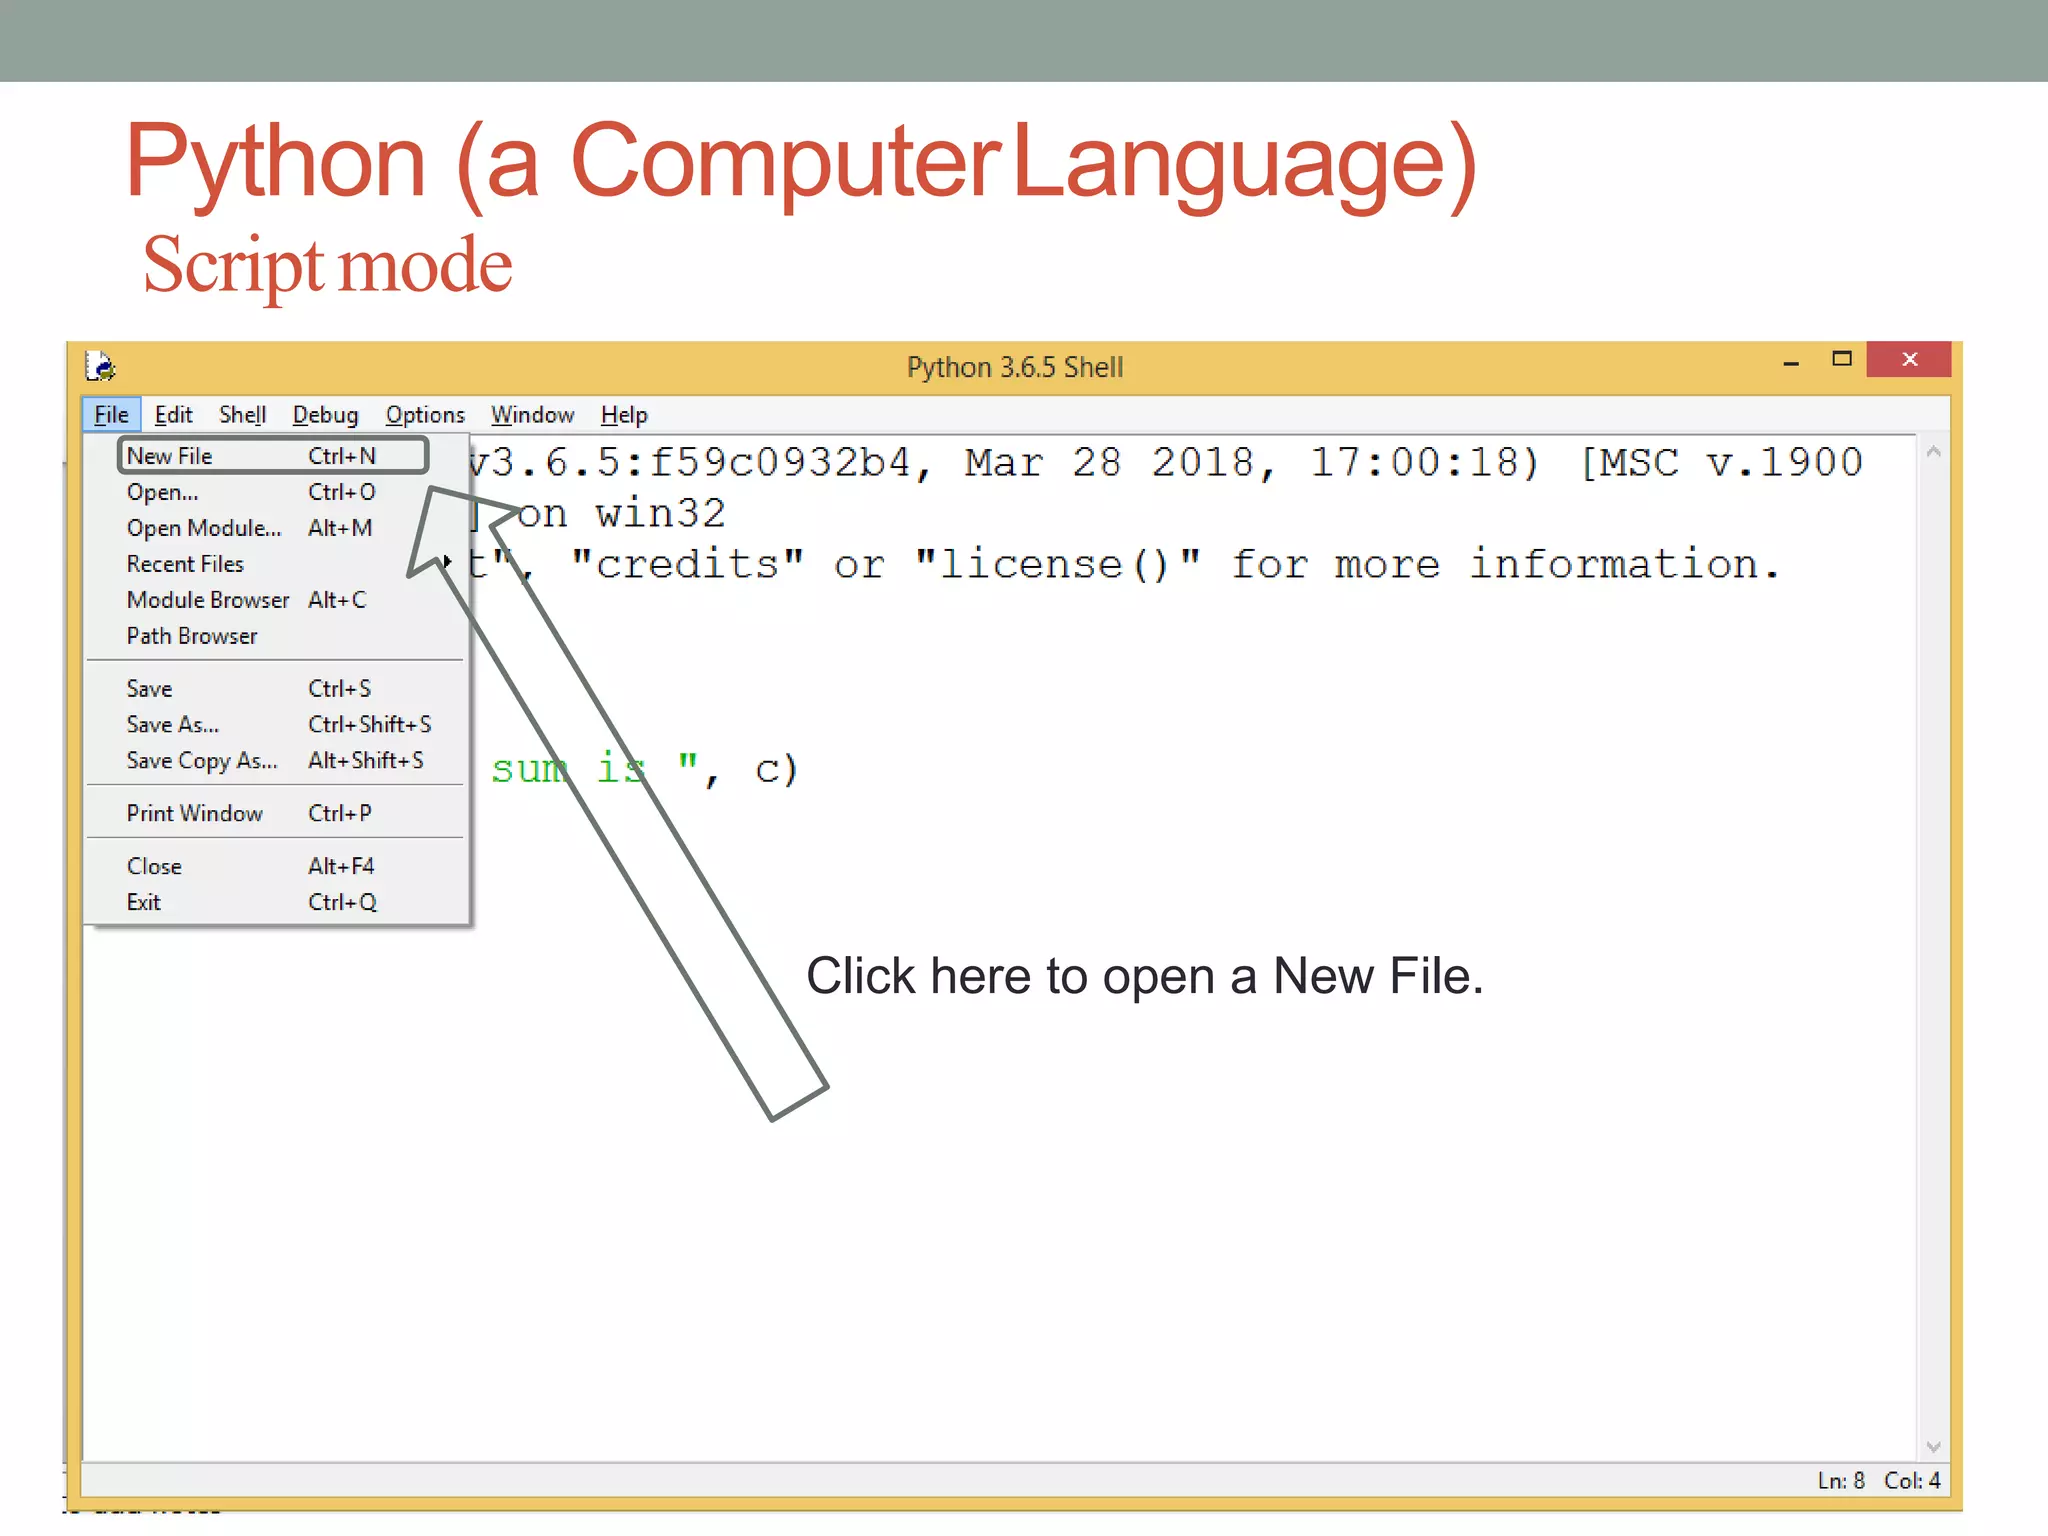The width and height of the screenshot is (2048, 1536).
Task: Open the Window menu
Action: point(532,415)
